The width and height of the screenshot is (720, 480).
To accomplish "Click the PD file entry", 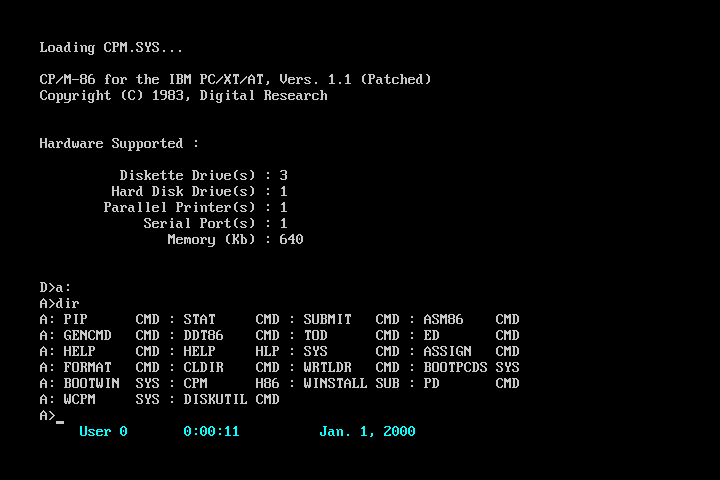I will pyautogui.click(x=471, y=384).
